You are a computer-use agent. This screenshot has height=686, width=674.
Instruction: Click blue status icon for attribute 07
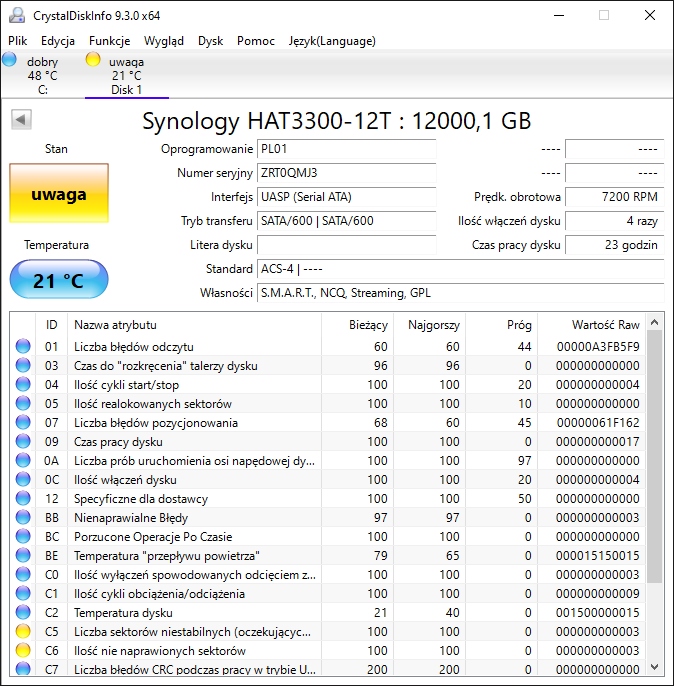[23, 422]
